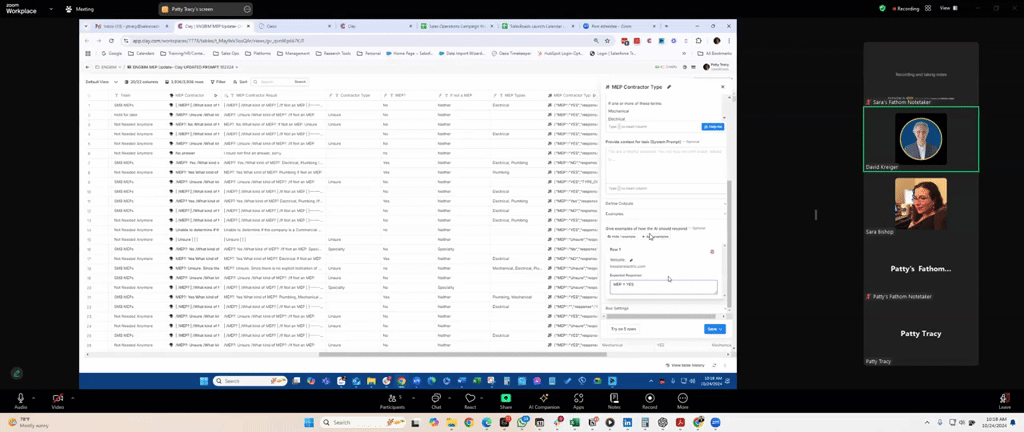1024x432 pixels.
Task: Expand the Run Settings section
Action: coord(617,308)
